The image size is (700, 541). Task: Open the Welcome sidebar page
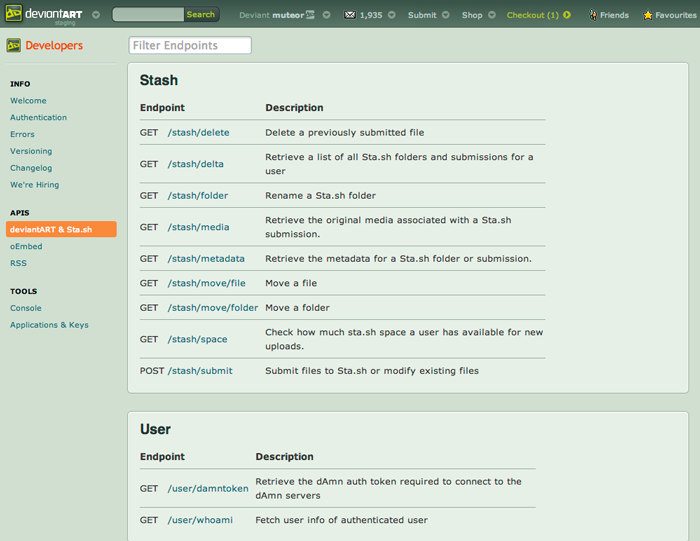tap(28, 100)
